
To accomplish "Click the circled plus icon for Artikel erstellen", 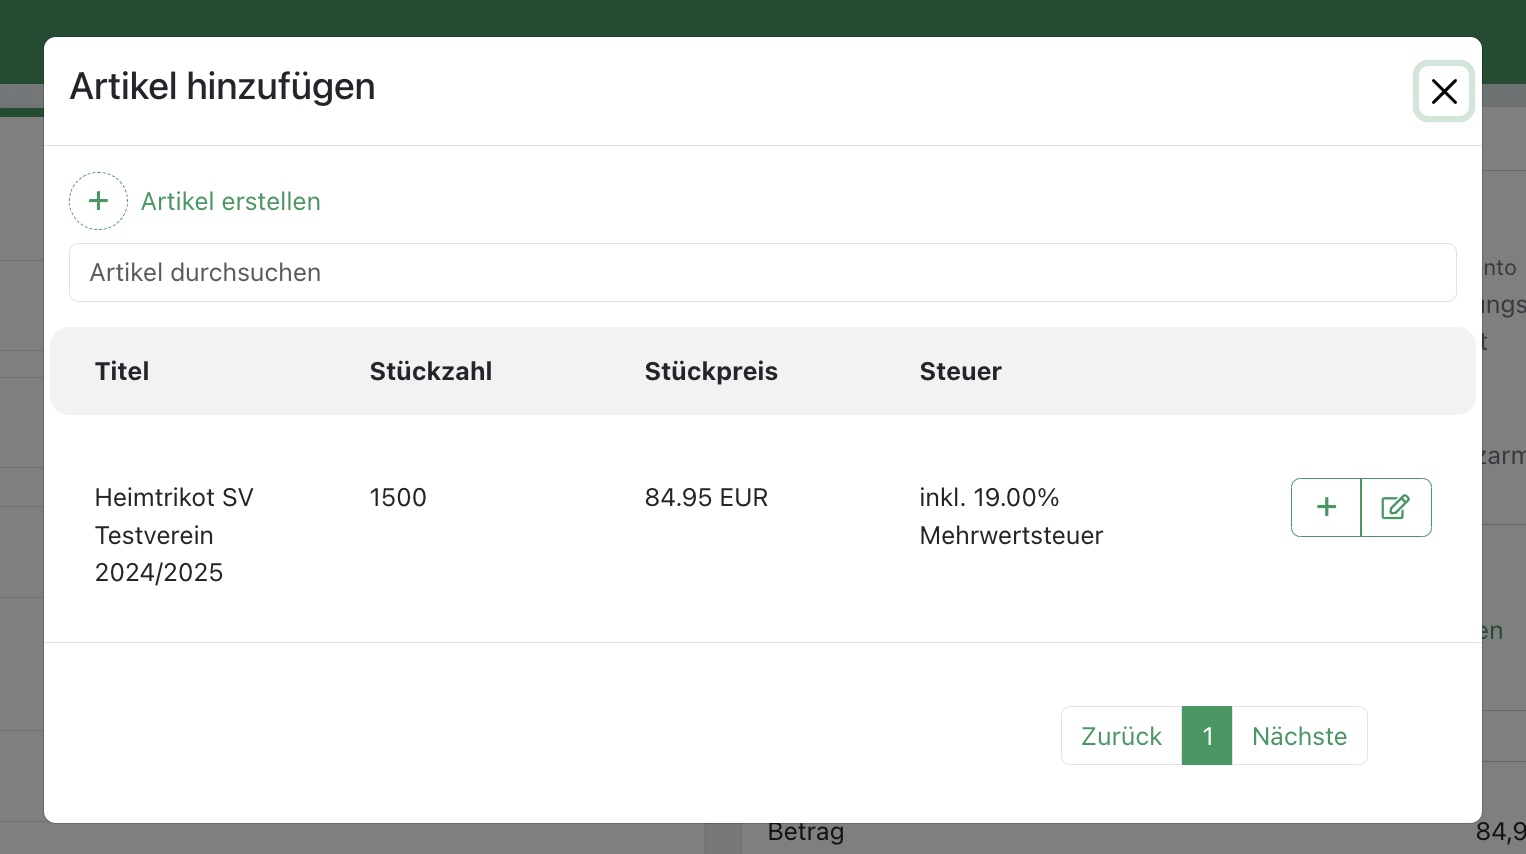I will (x=98, y=201).
